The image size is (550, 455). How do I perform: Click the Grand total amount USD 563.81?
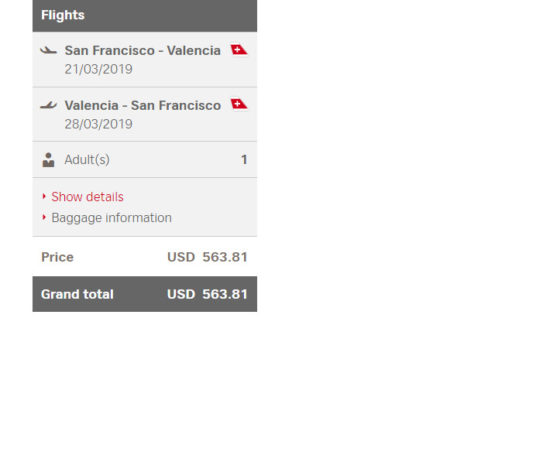click(x=207, y=294)
